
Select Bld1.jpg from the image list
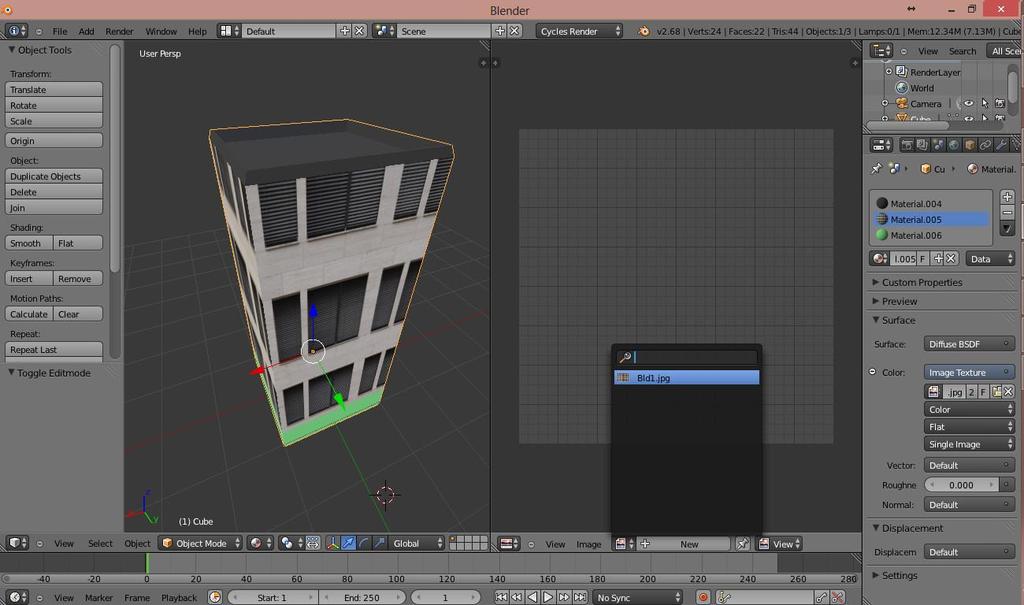686,378
